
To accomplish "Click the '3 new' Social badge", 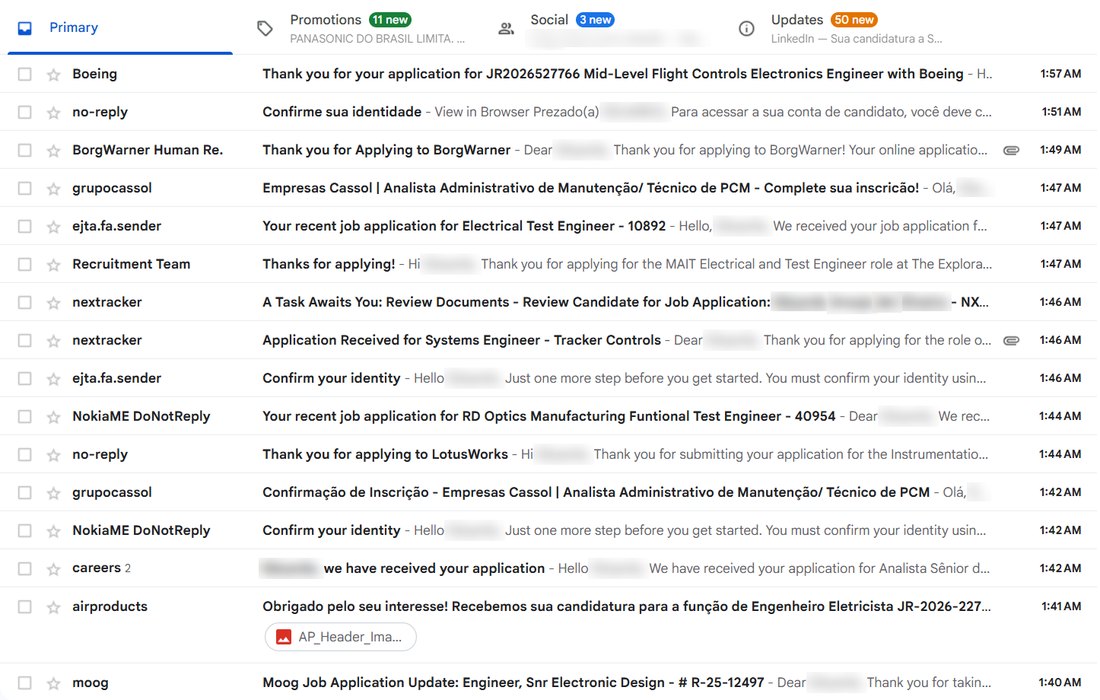I will (x=595, y=20).
